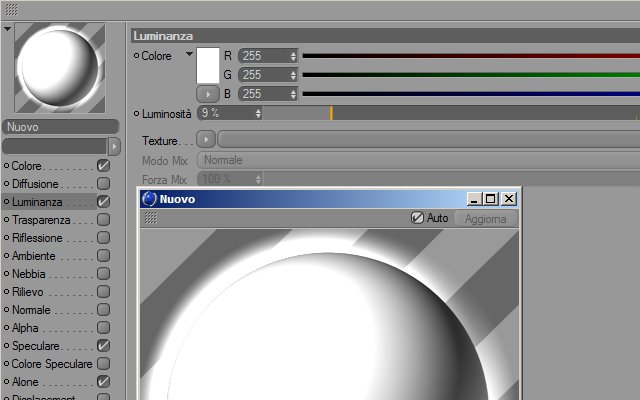Click the grip handle icon at top-left
640x400 pixels.
[11, 9]
